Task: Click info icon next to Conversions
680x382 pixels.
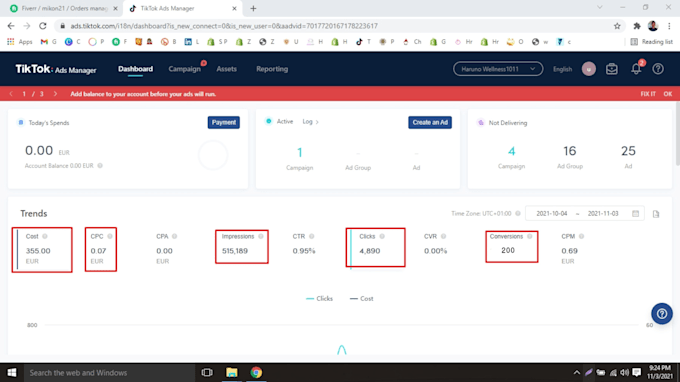Action: tap(530, 236)
